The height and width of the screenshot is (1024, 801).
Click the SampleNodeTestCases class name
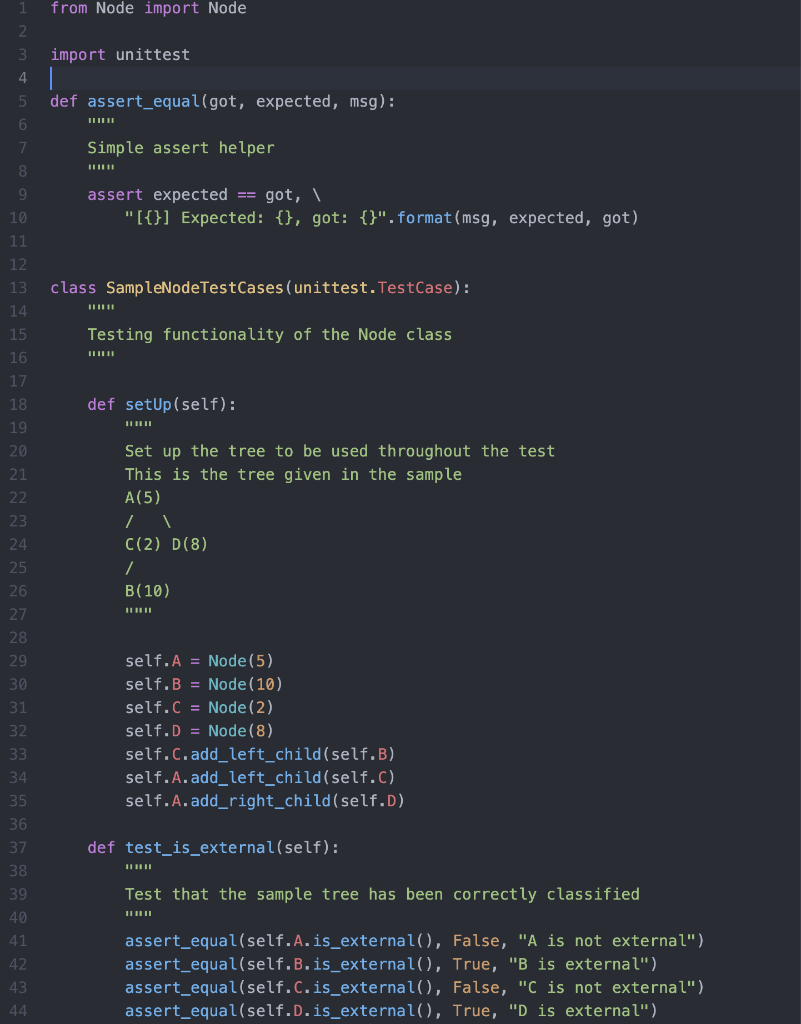click(x=195, y=288)
